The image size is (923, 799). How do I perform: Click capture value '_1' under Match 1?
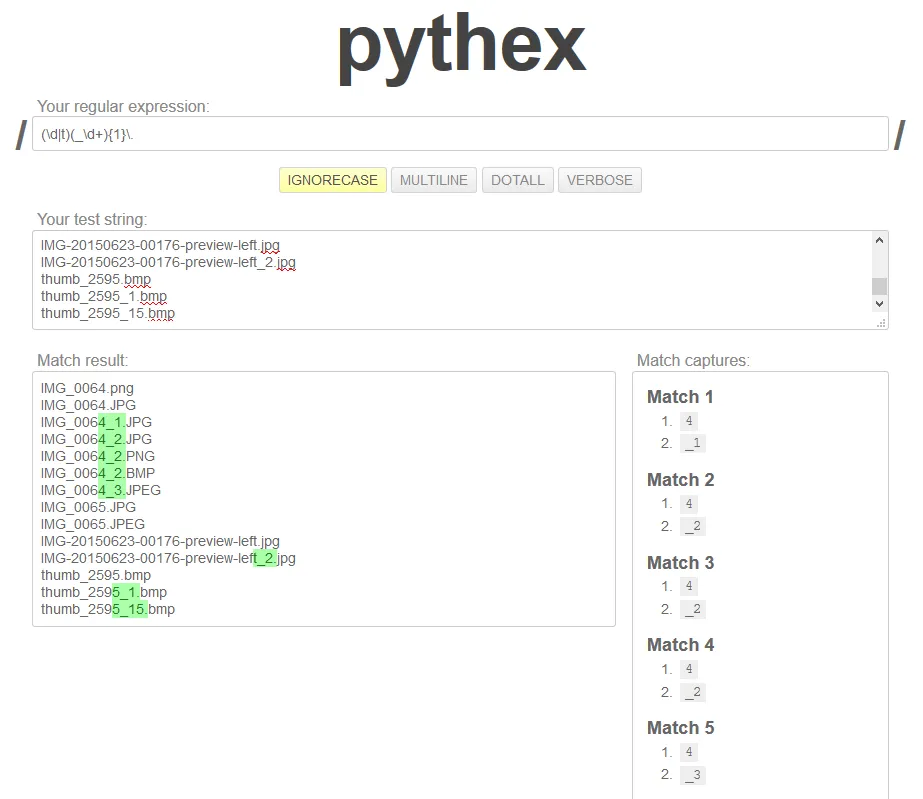[x=693, y=443]
